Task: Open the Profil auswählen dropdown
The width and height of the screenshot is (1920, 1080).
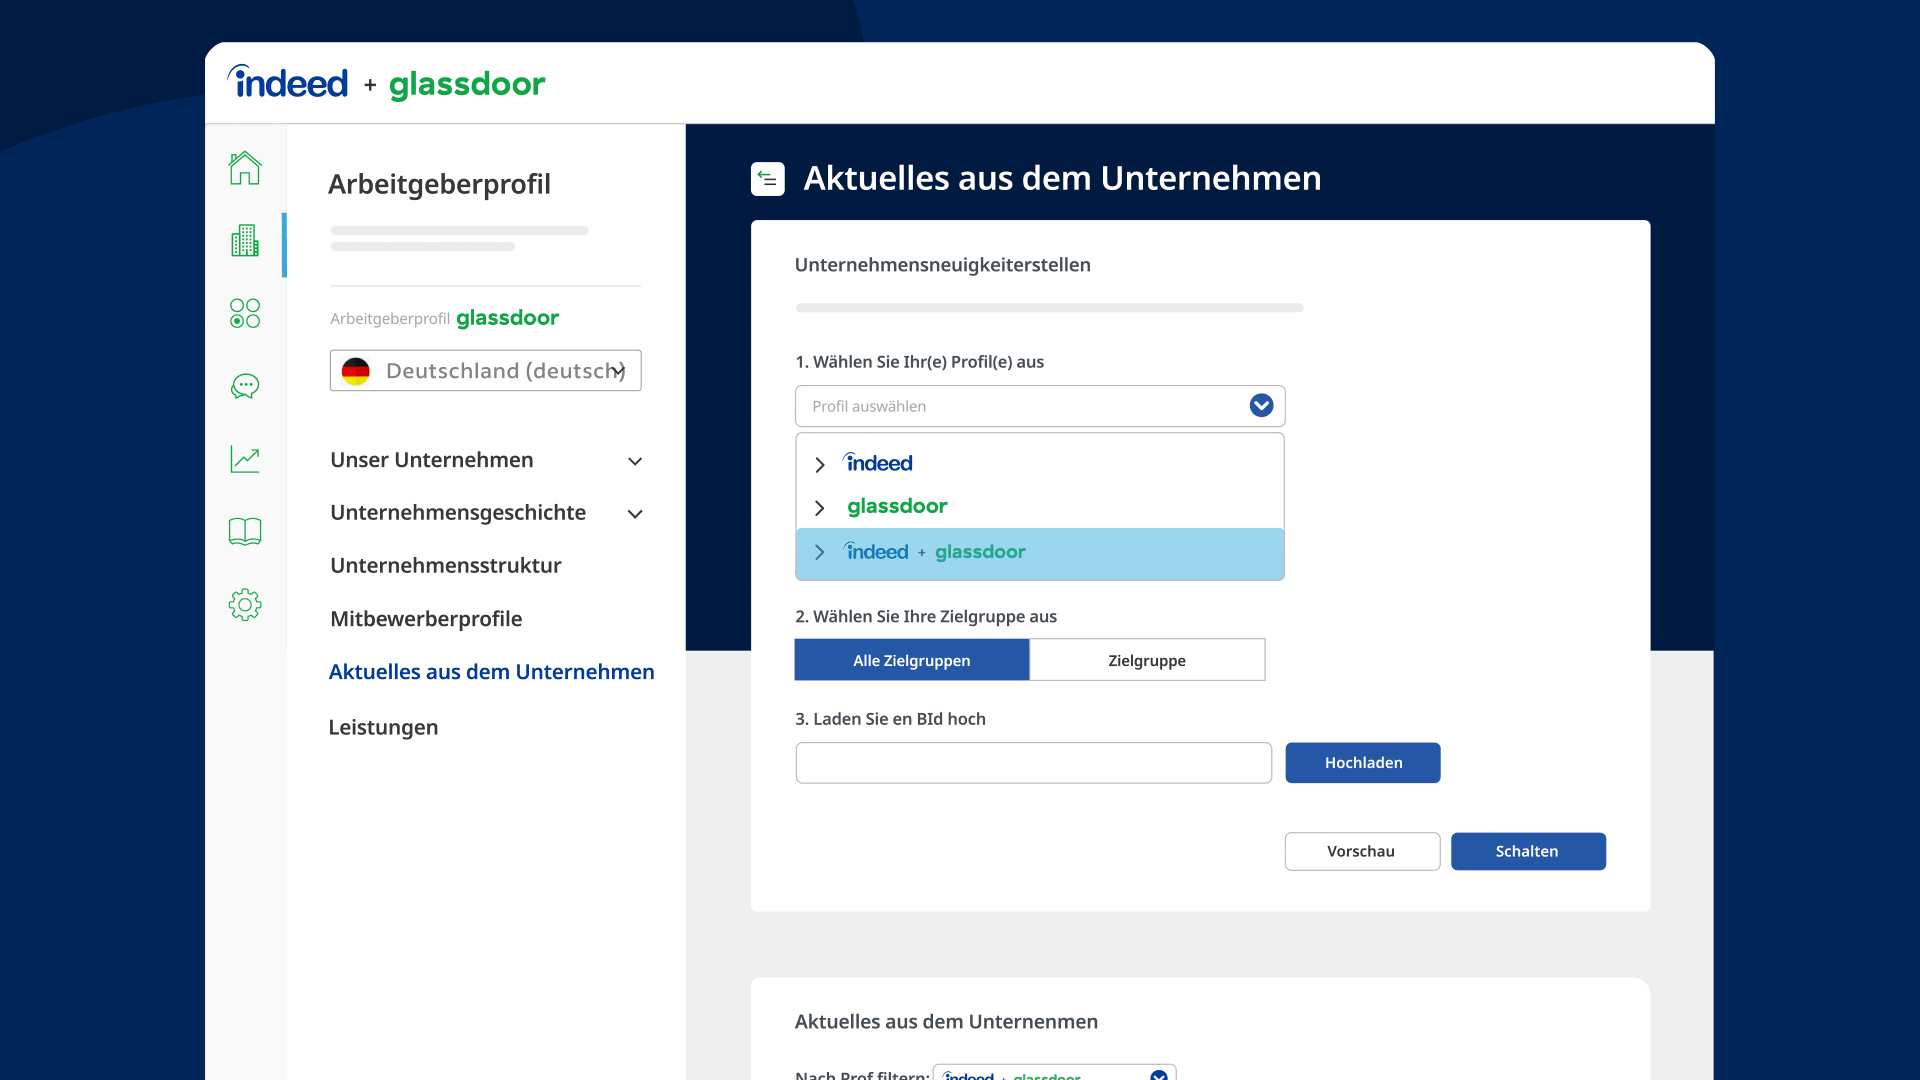Action: tap(1040, 406)
